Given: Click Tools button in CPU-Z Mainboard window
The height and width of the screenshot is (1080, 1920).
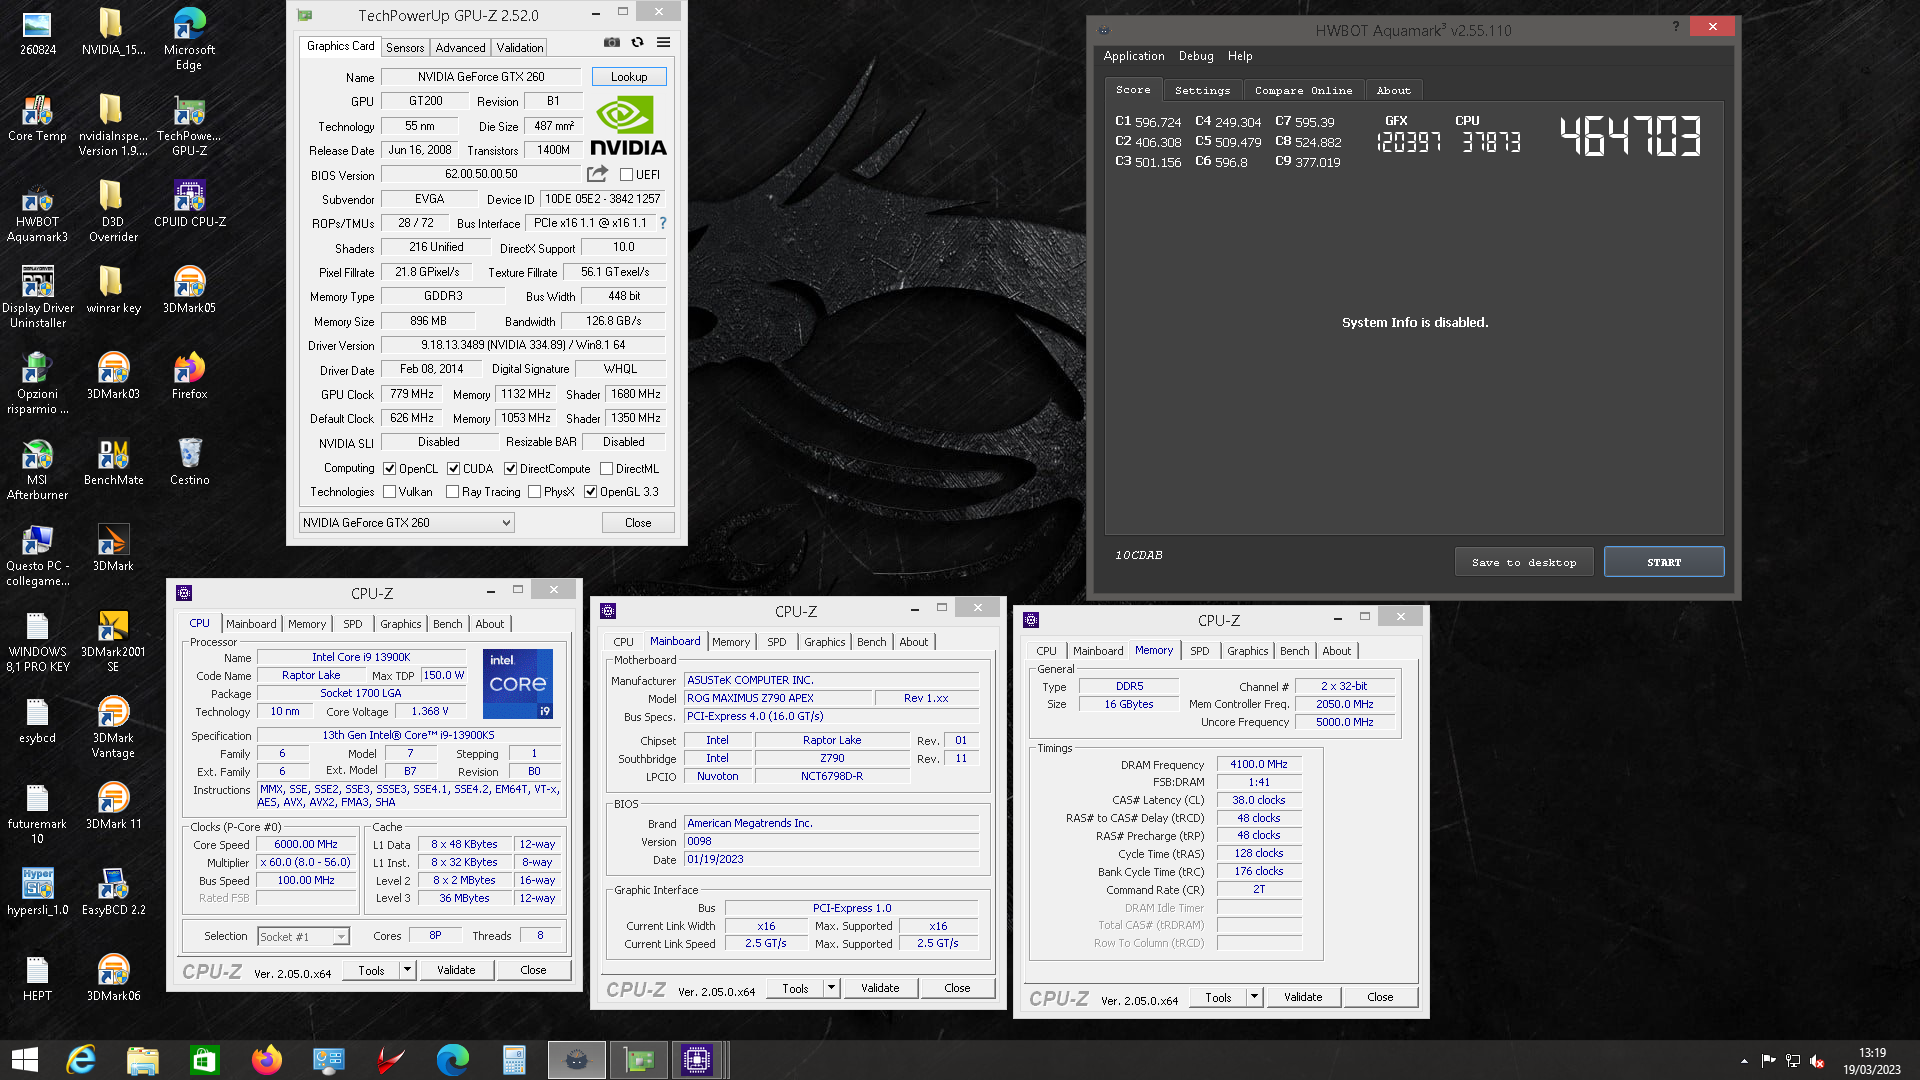Looking at the screenshot, I should pyautogui.click(x=795, y=988).
